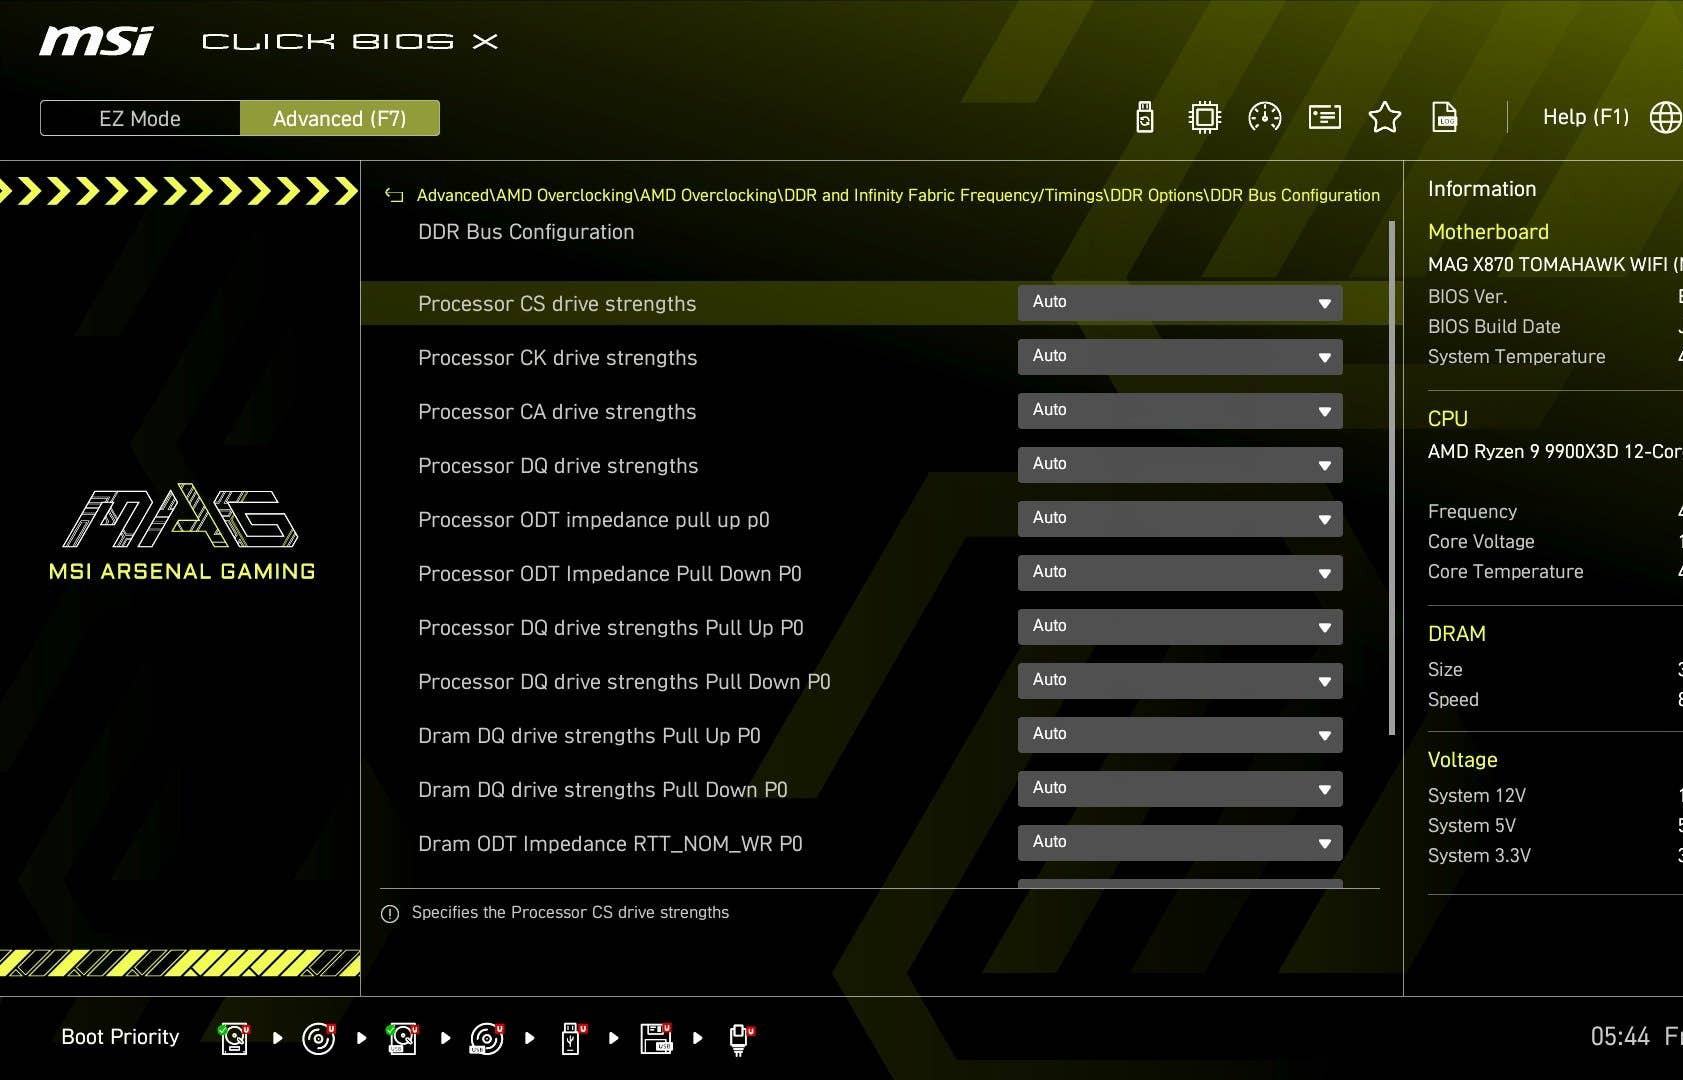Viewport: 1683px width, 1080px height.
Task: Click 'Dram DQ drive strengths Pull Up P0' label
Action: click(x=589, y=736)
